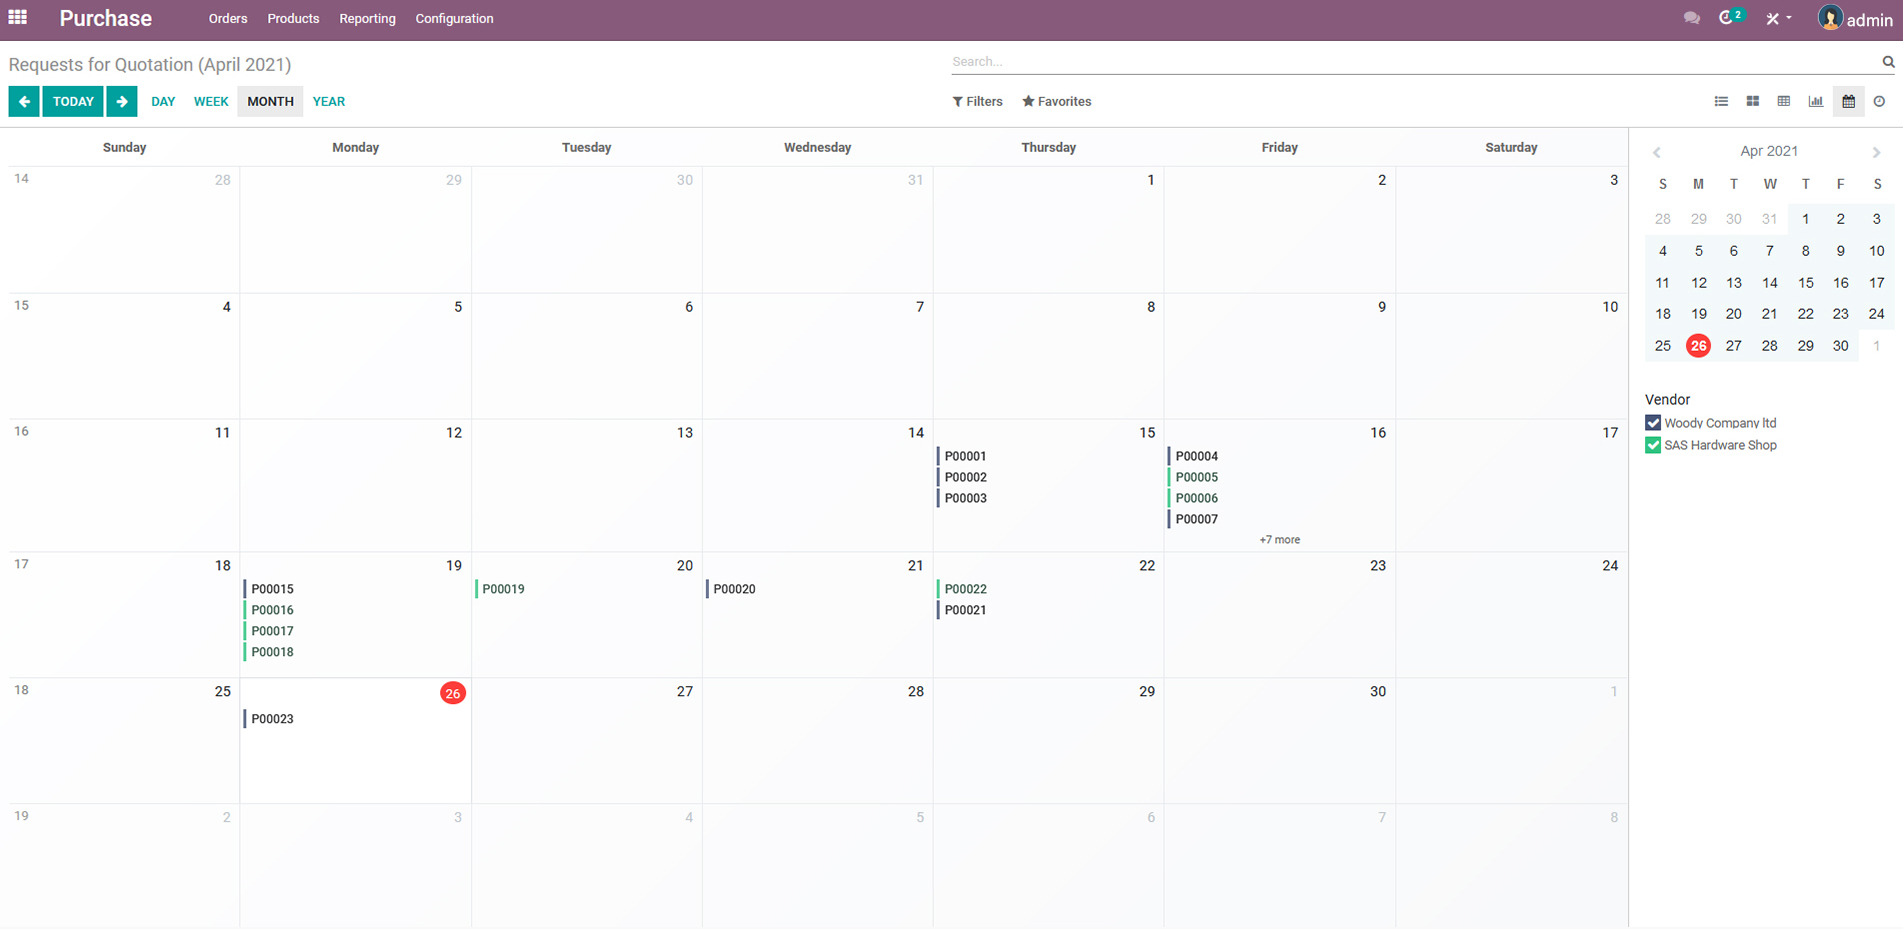Uncheck the SAS Hardware Shop vendor
This screenshot has height=929, width=1903.
tap(1653, 446)
